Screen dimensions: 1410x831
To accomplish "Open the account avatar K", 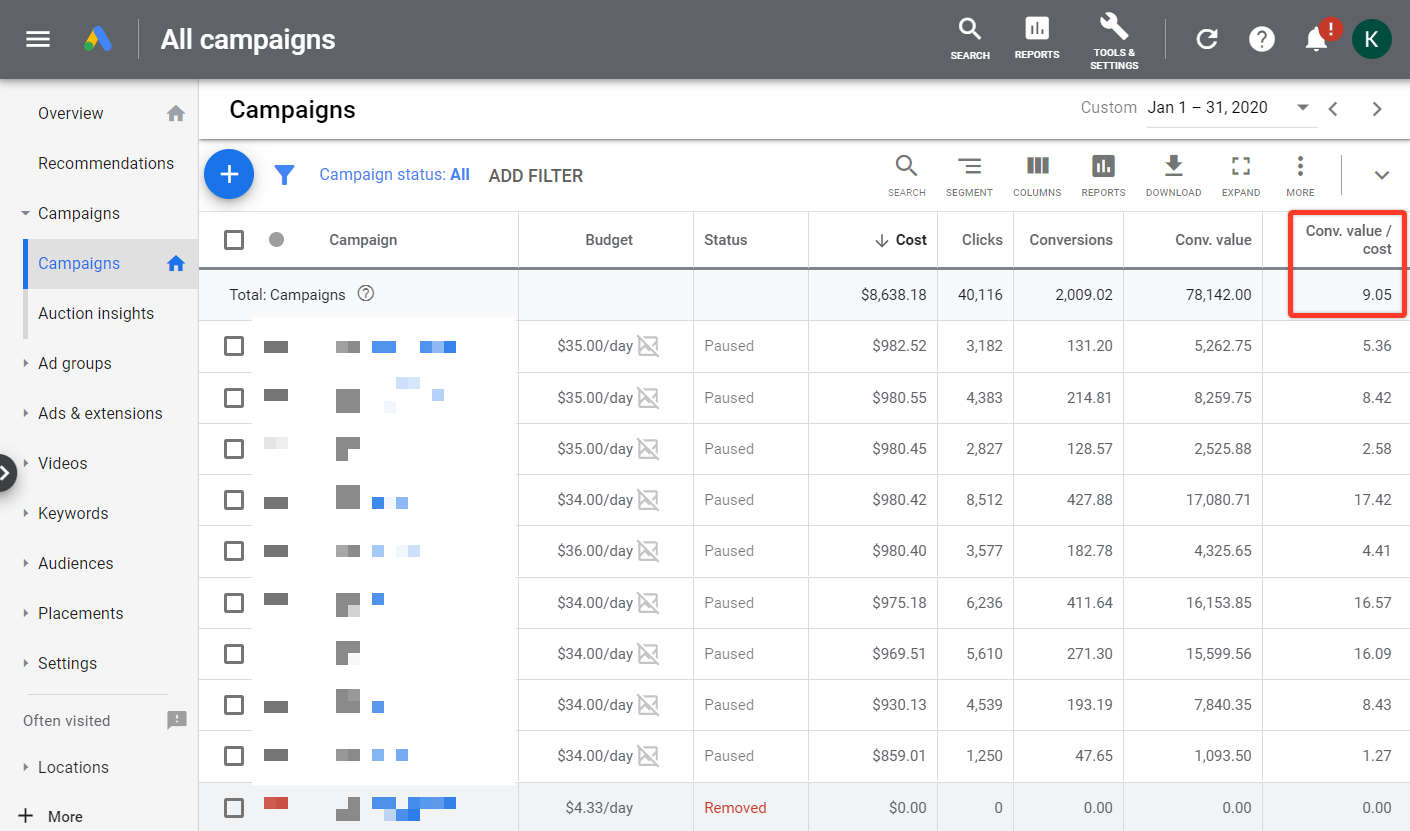I will (x=1372, y=39).
